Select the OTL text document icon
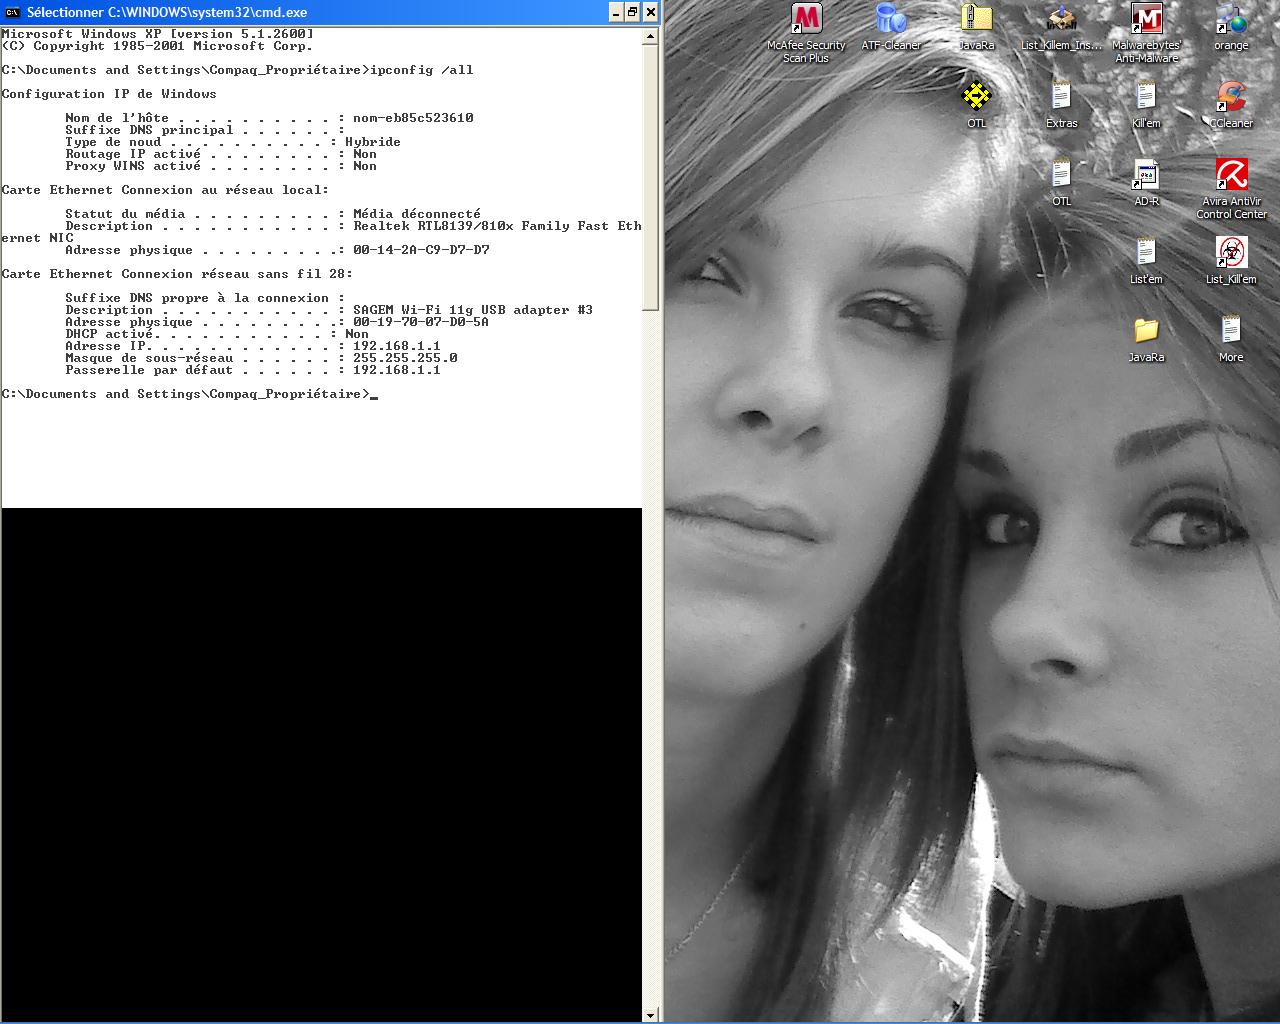The height and width of the screenshot is (1024, 1280). [1061, 175]
